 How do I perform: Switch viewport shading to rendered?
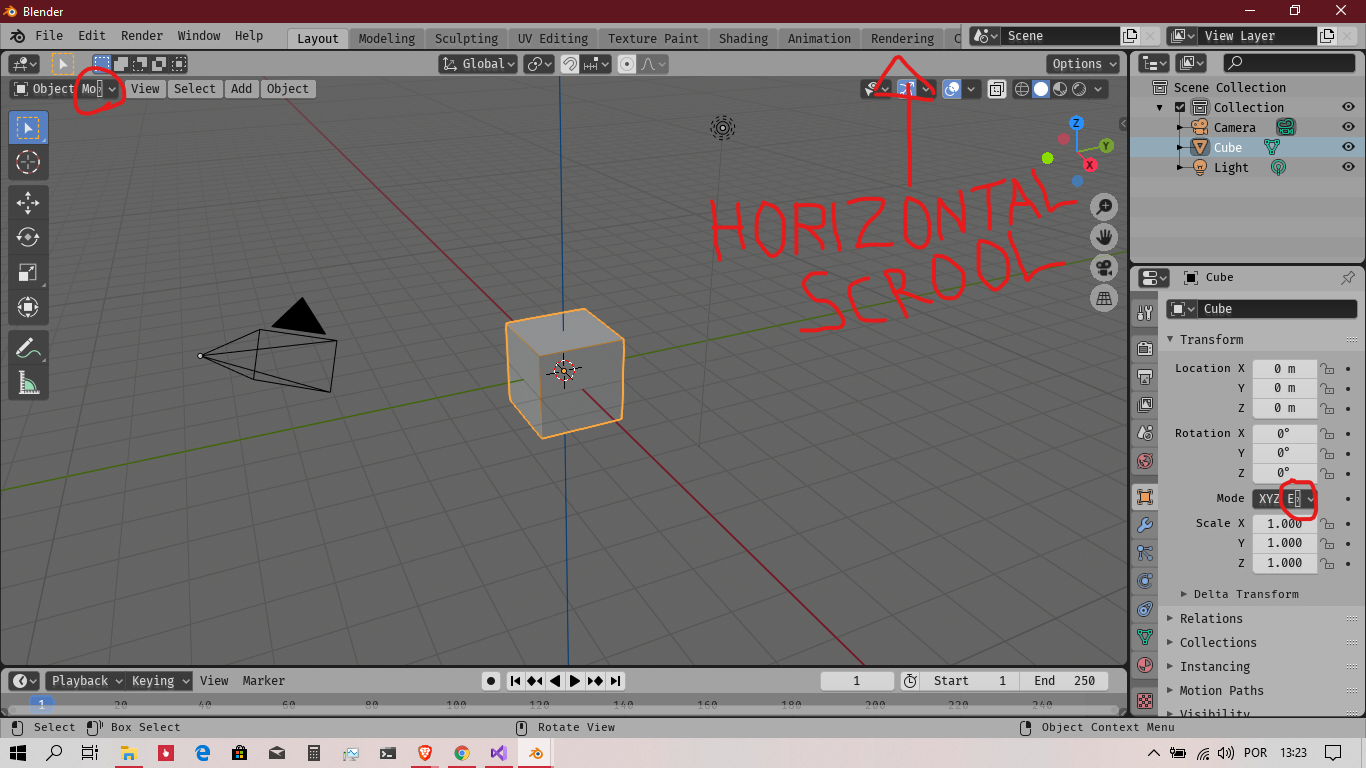click(1079, 89)
